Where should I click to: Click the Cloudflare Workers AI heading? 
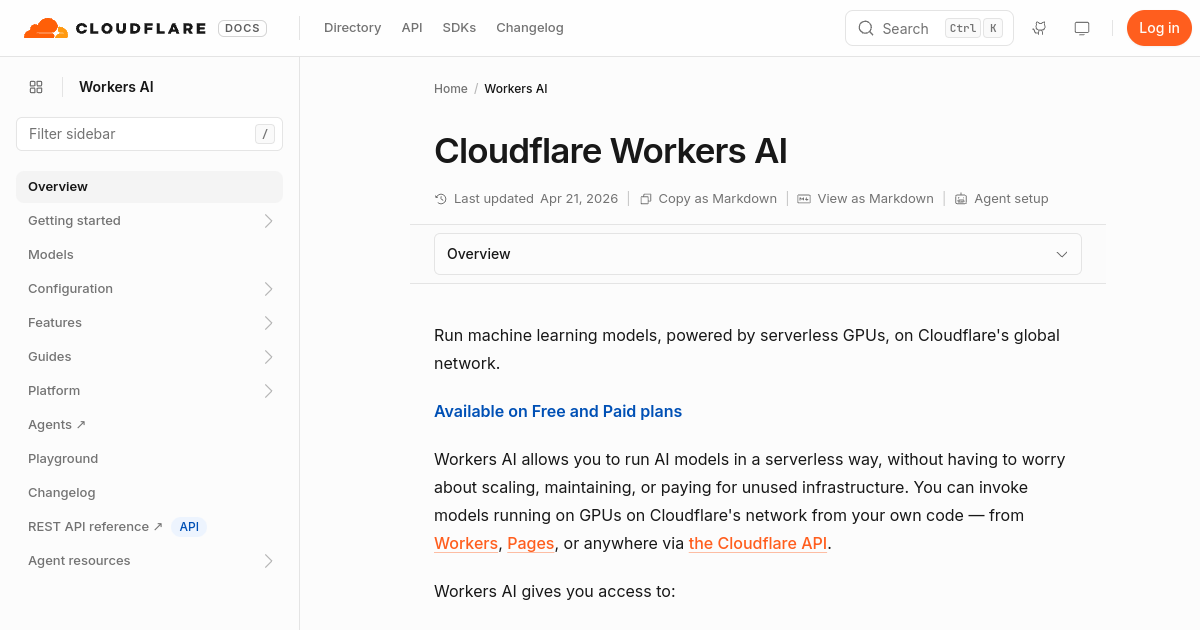pos(611,151)
